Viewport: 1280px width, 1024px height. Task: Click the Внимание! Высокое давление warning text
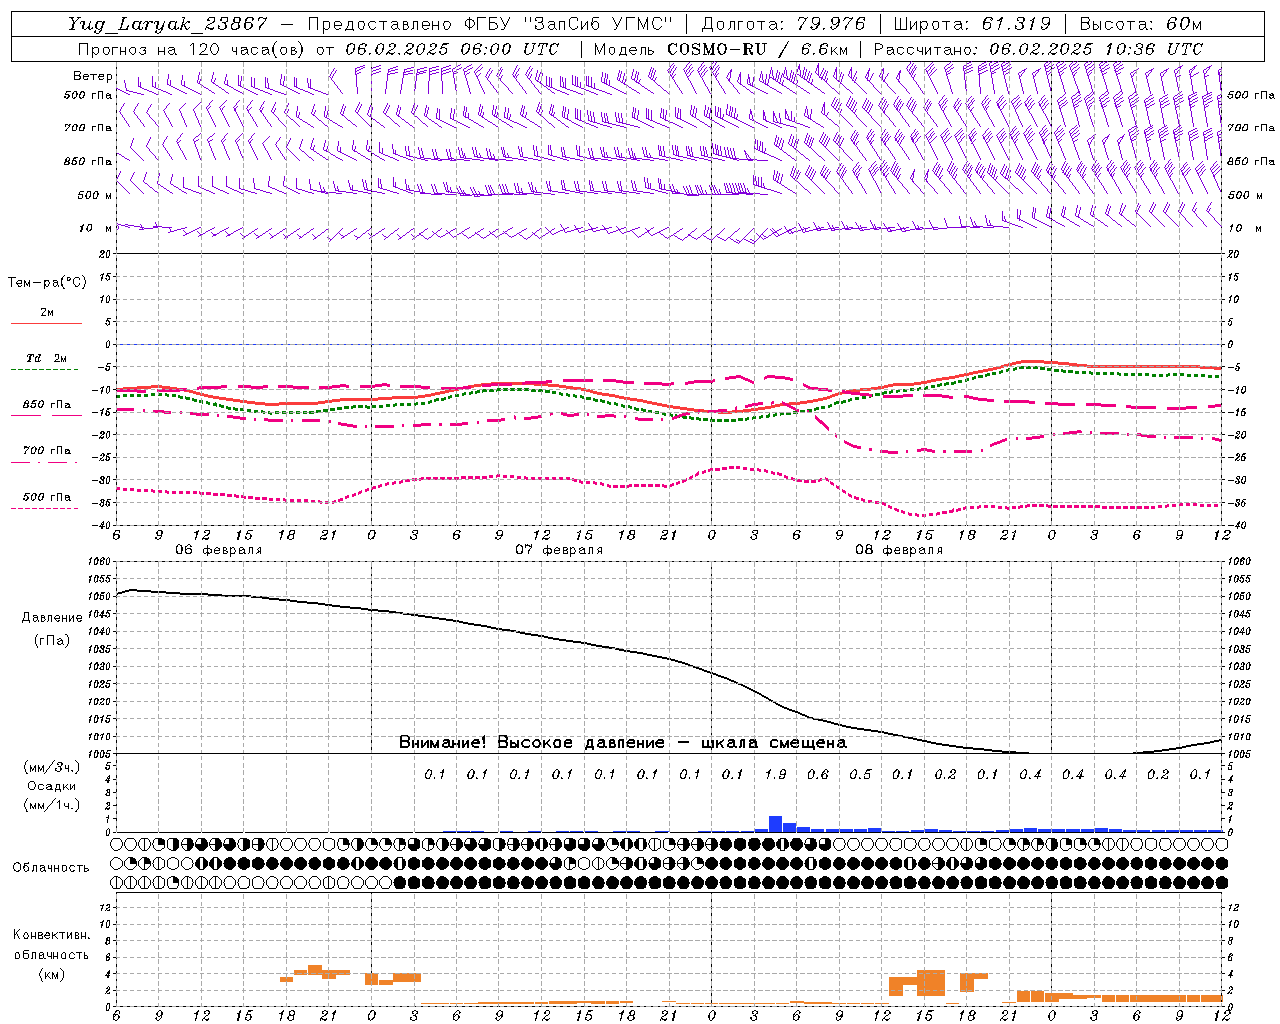tap(623, 743)
